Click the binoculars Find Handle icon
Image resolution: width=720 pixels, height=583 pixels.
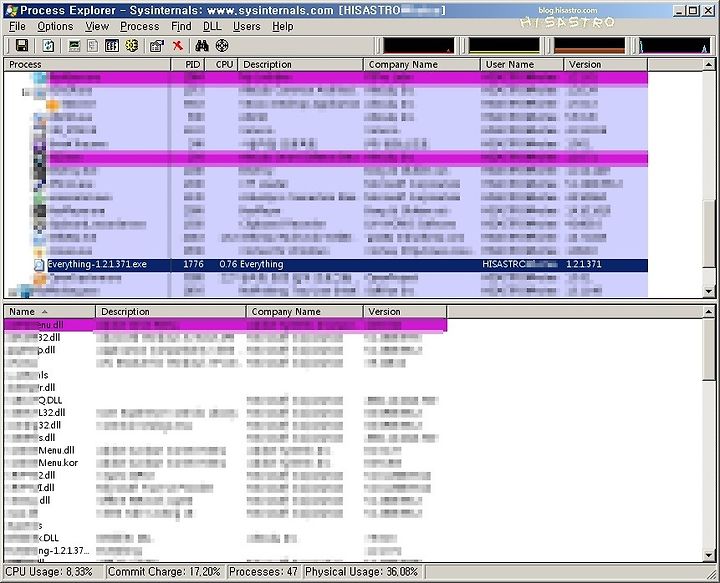[x=202, y=45]
